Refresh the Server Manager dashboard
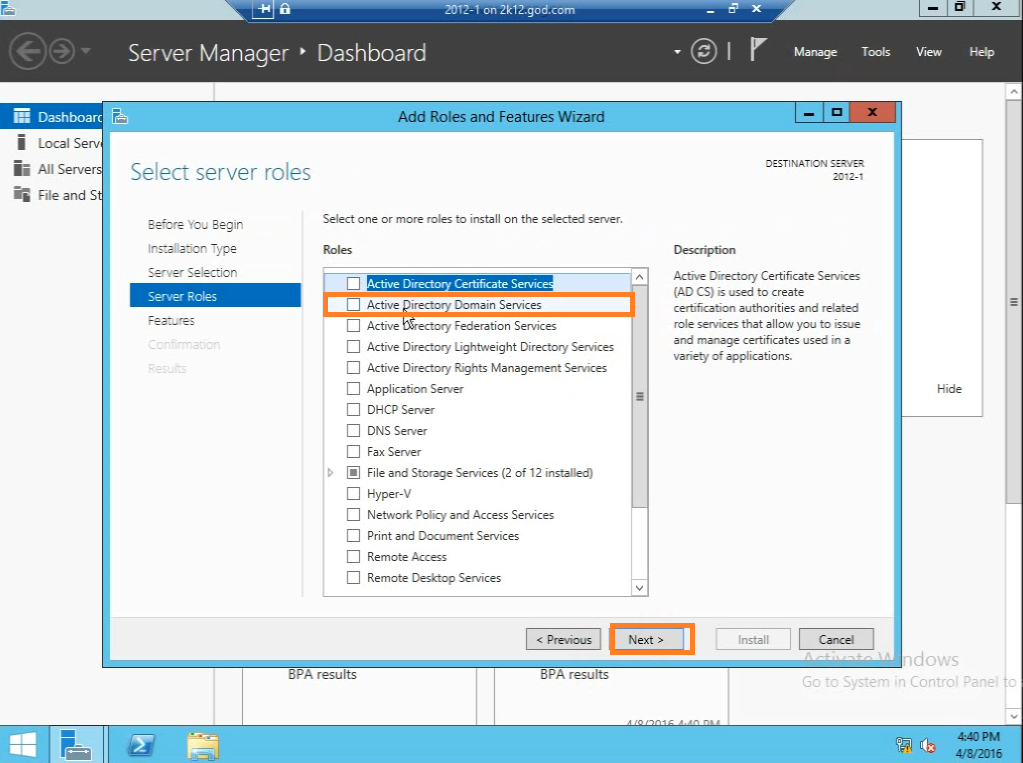Viewport: 1023px width, 763px height. coord(704,52)
